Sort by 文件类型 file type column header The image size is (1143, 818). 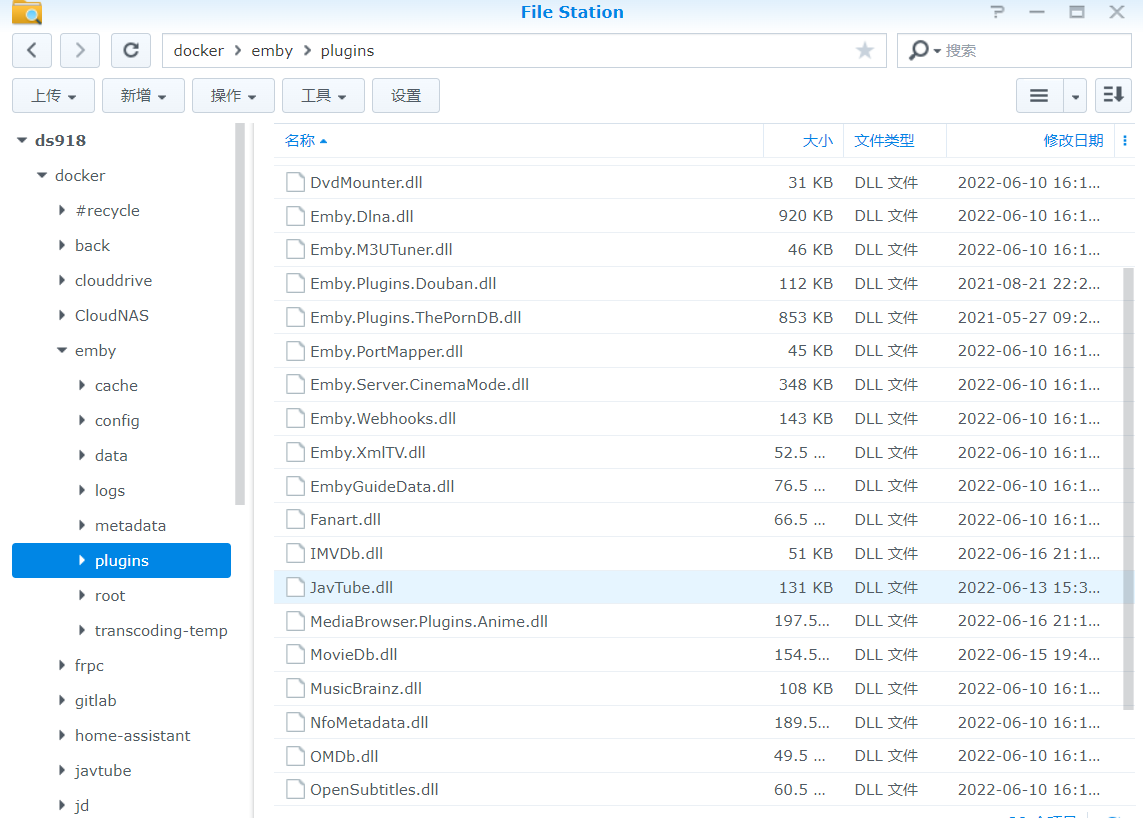click(883, 141)
